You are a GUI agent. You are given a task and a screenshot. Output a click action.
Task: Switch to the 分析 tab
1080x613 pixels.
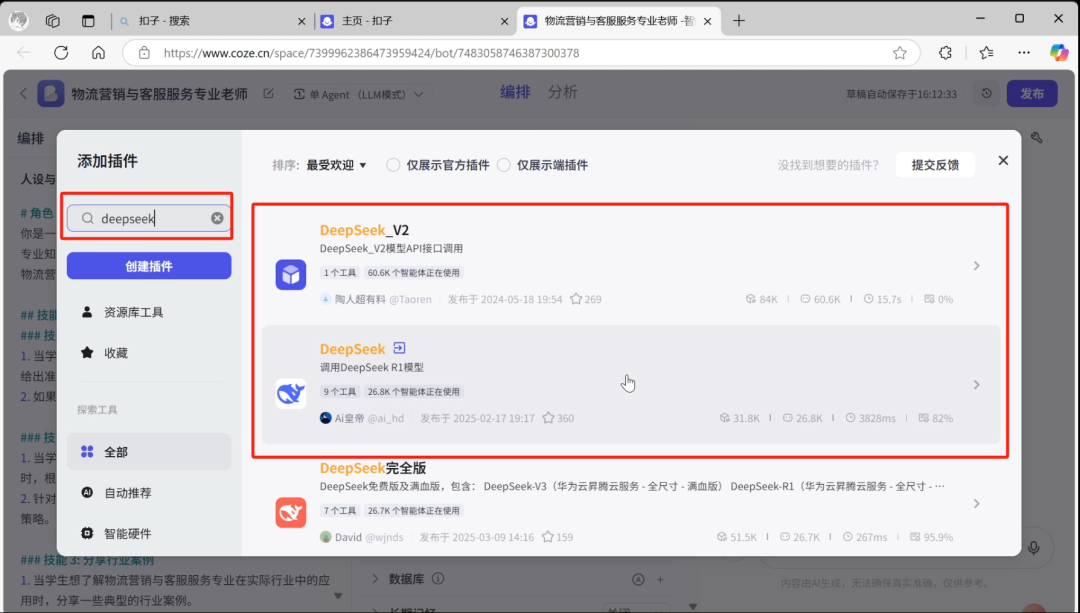(x=560, y=91)
